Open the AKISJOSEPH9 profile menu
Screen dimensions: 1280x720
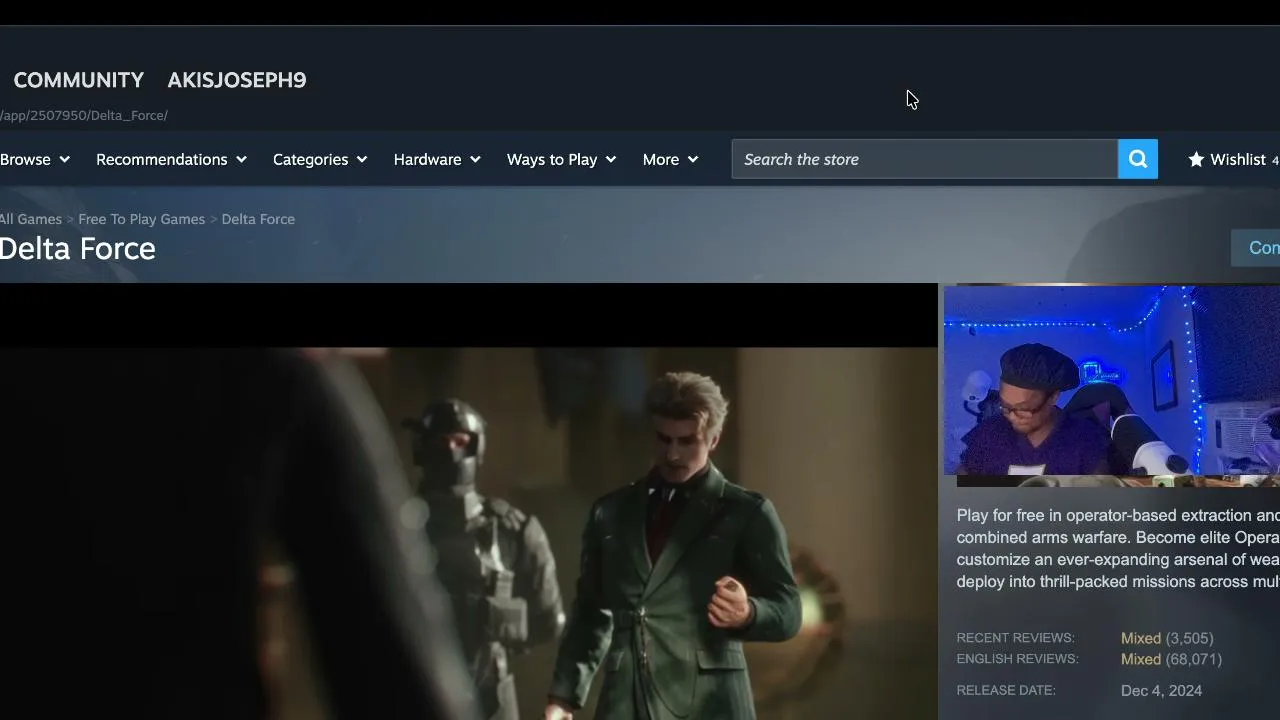[237, 80]
